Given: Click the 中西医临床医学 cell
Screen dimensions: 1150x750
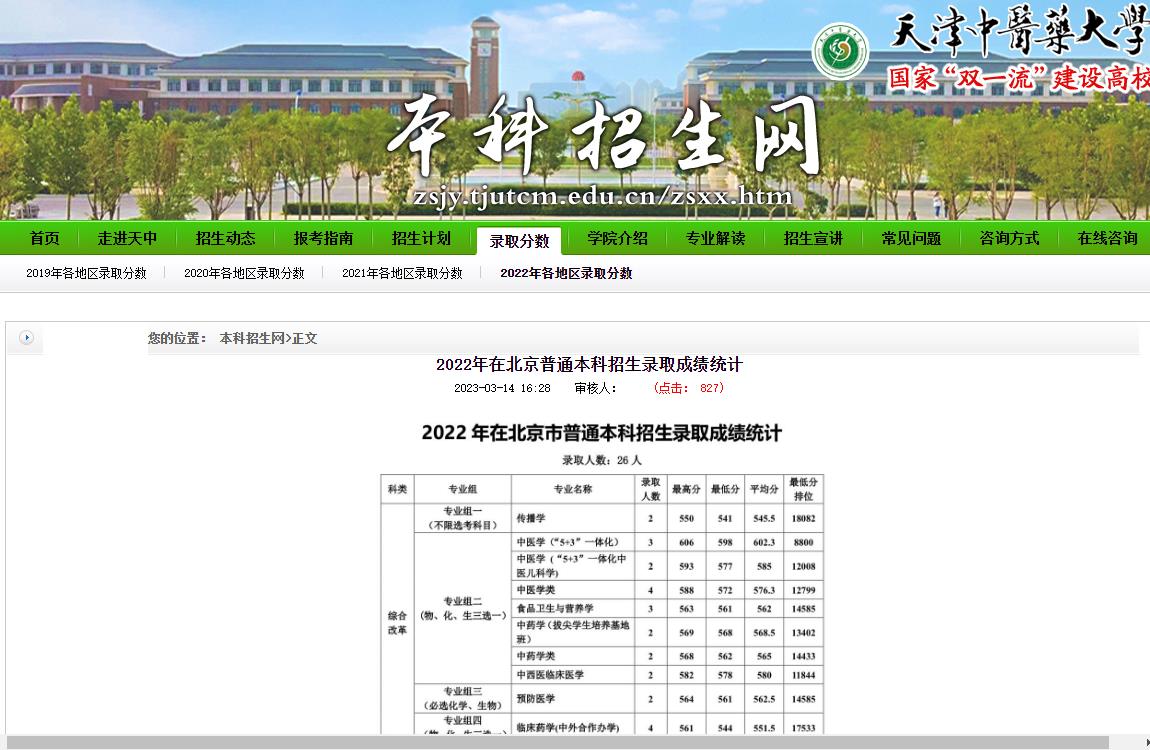Looking at the screenshot, I should 573,674.
